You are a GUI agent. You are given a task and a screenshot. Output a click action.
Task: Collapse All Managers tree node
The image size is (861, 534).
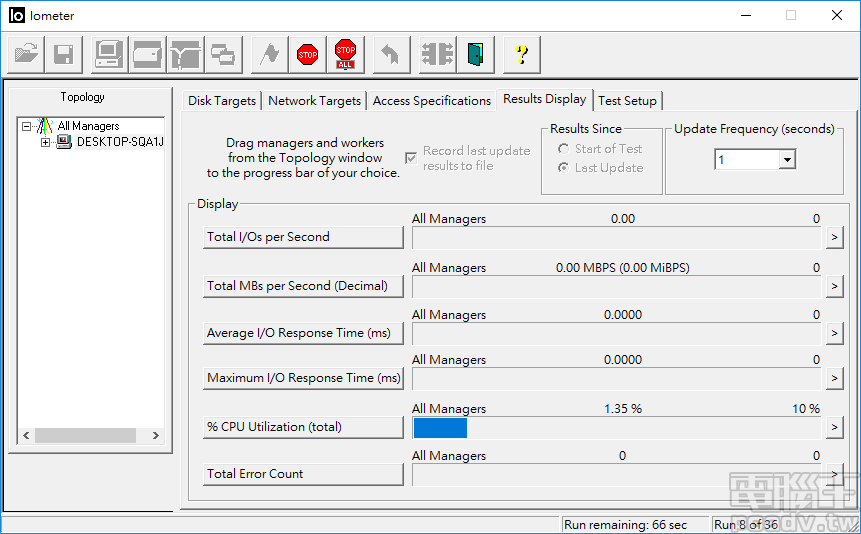pyautogui.click(x=26, y=126)
